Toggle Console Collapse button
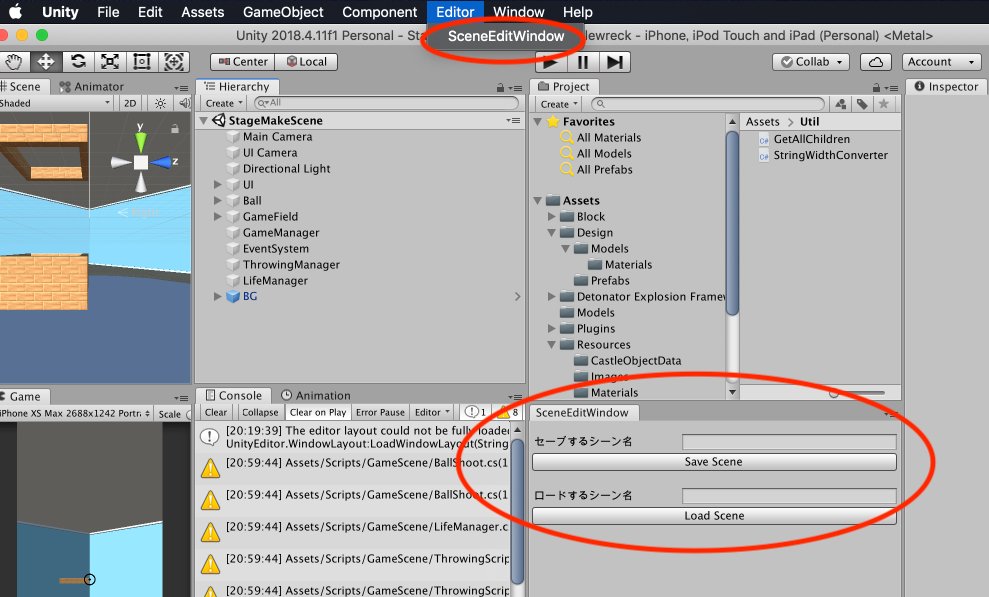 tap(260, 412)
